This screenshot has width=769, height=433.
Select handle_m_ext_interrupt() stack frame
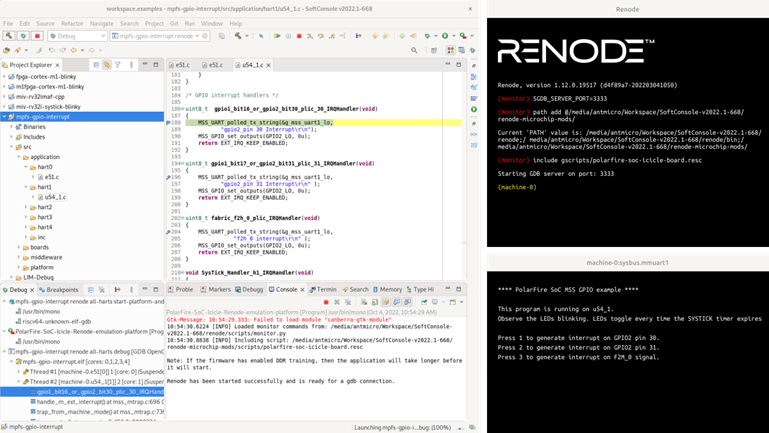click(x=97, y=402)
